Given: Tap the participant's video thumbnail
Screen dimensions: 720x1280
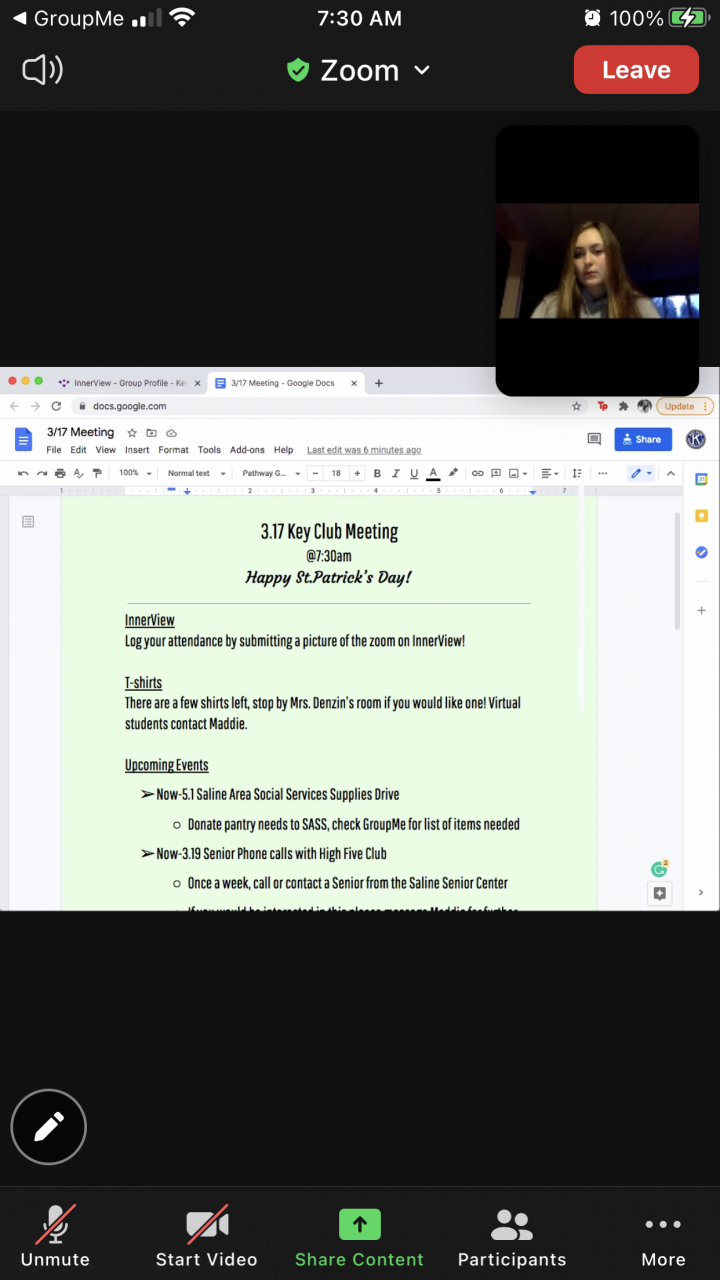Looking at the screenshot, I should click(x=597, y=260).
